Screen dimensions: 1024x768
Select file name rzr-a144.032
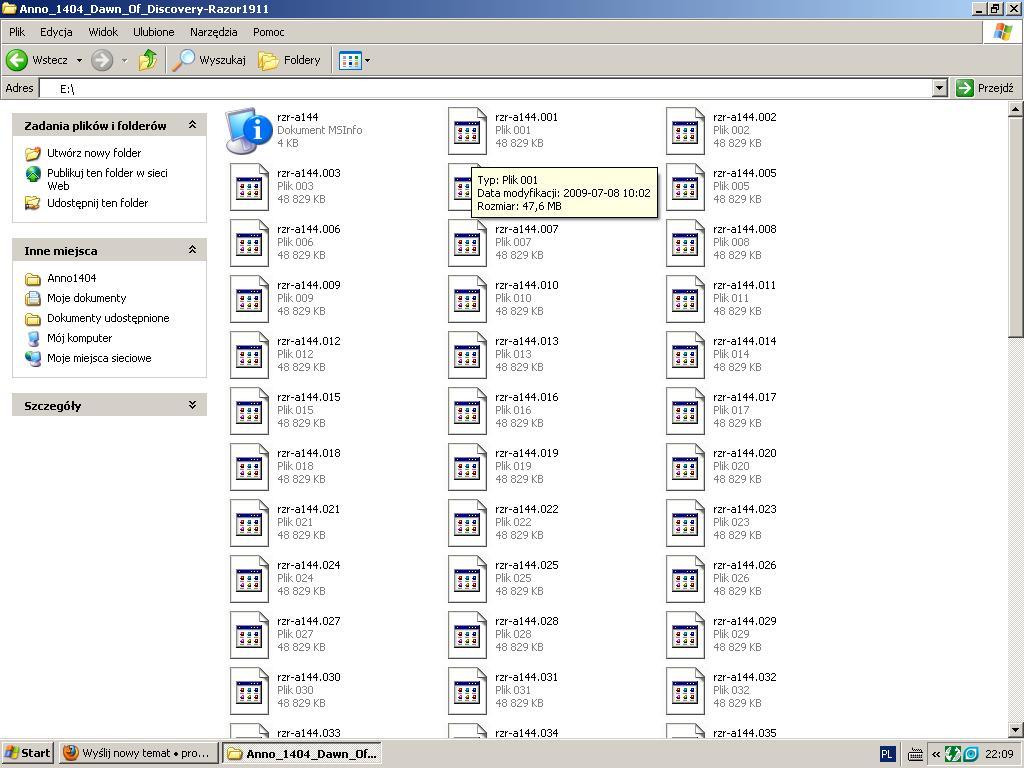click(x=744, y=678)
